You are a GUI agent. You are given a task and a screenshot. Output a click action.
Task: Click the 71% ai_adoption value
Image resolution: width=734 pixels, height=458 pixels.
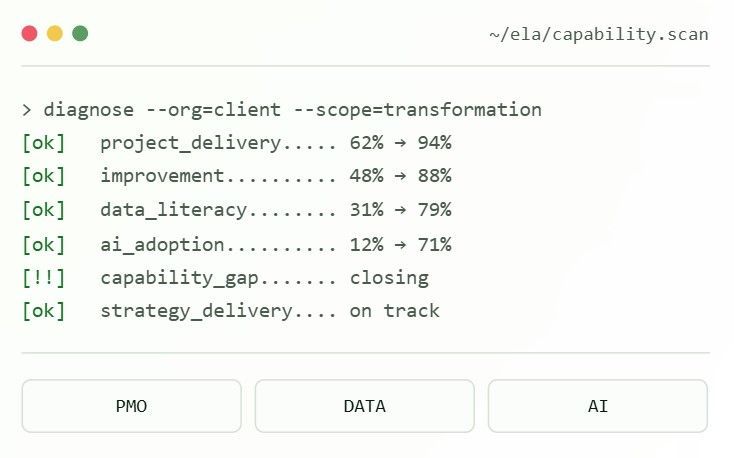pyautogui.click(x=435, y=244)
